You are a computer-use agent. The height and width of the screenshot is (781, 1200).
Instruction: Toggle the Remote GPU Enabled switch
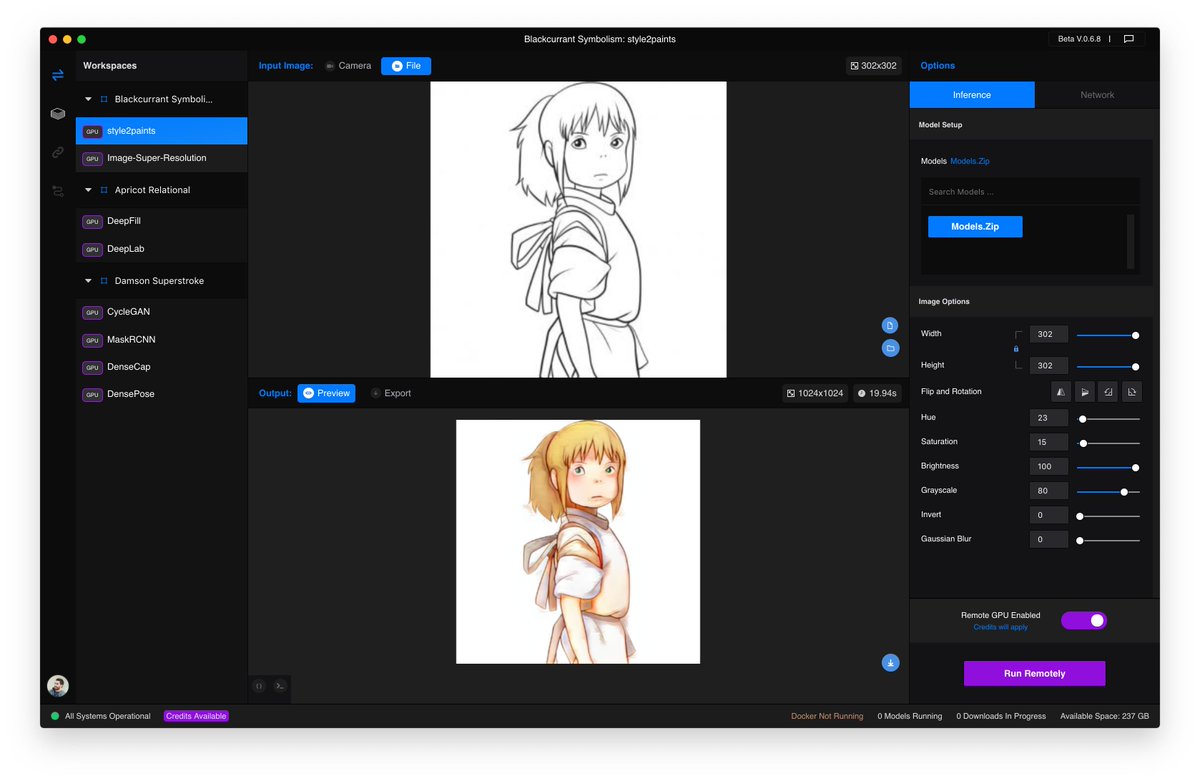pyautogui.click(x=1084, y=621)
